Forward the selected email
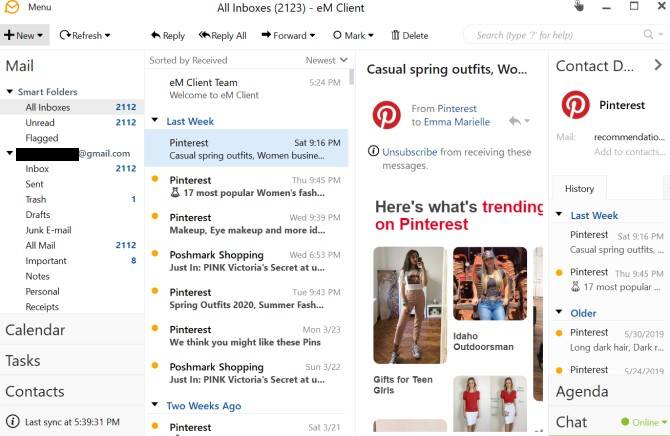Viewport: 670px width, 436px height. tap(284, 35)
